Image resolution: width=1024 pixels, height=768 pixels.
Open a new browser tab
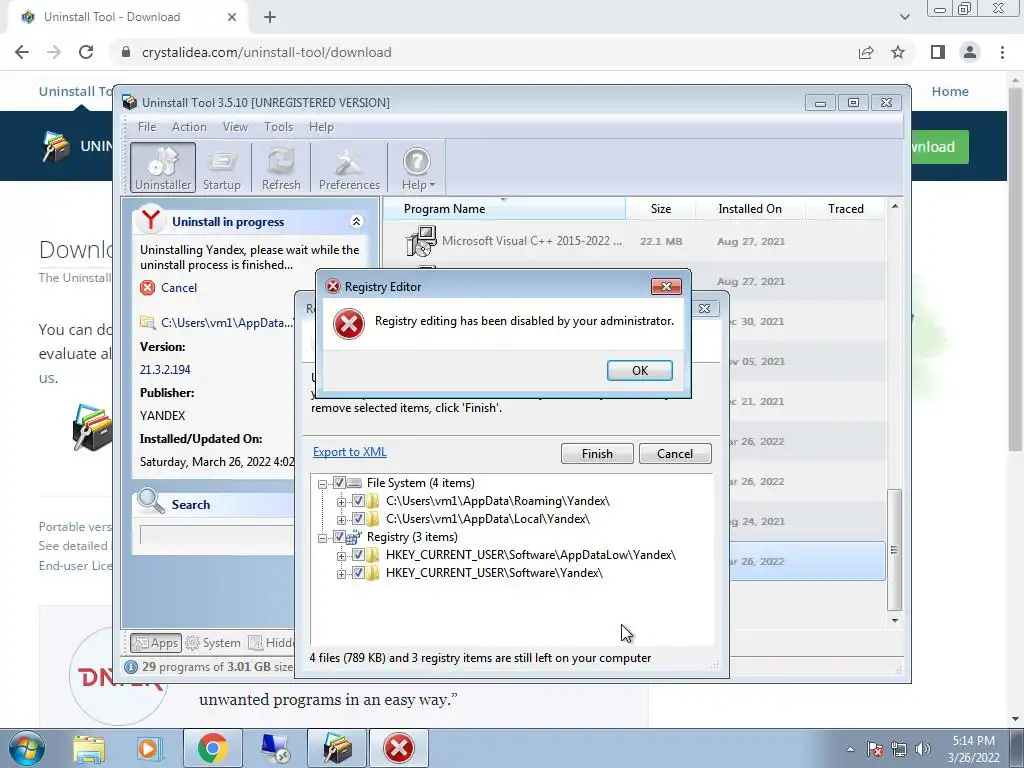pyautogui.click(x=270, y=17)
